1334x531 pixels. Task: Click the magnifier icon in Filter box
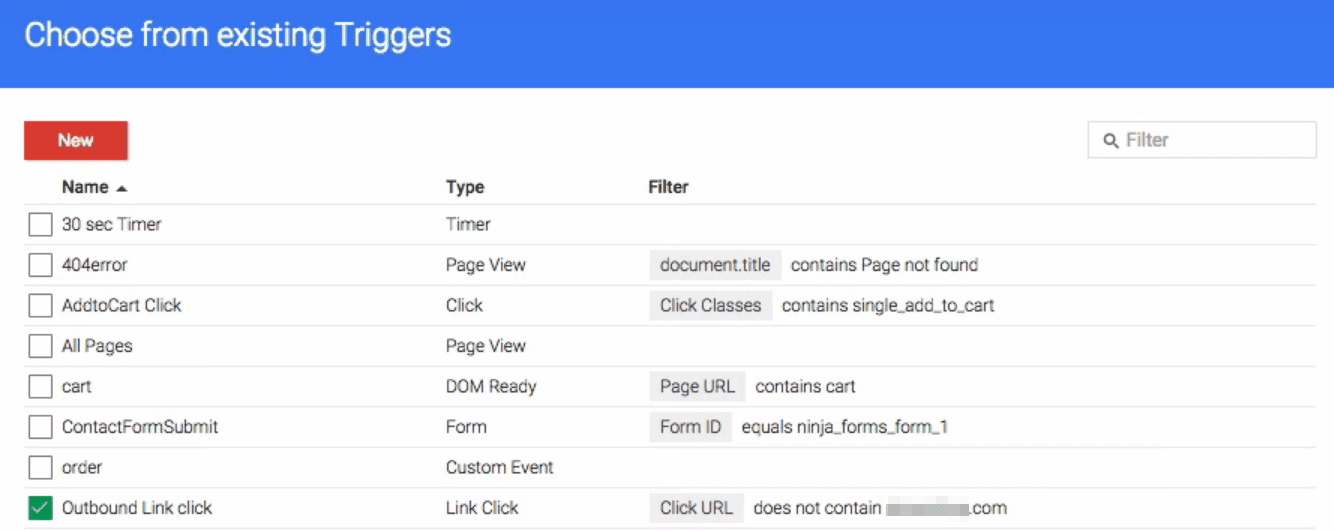pos(1110,141)
